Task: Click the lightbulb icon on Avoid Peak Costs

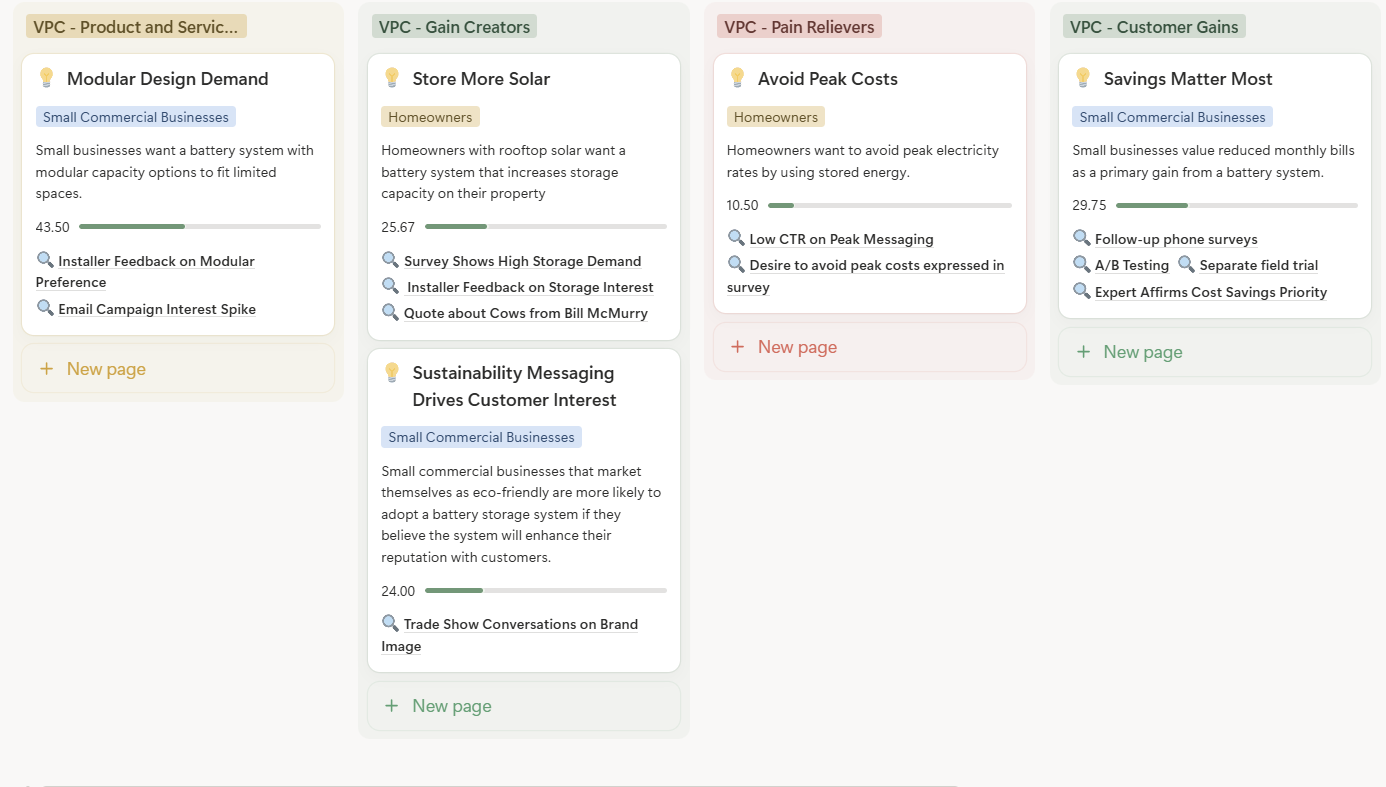Action: pyautogui.click(x=737, y=78)
